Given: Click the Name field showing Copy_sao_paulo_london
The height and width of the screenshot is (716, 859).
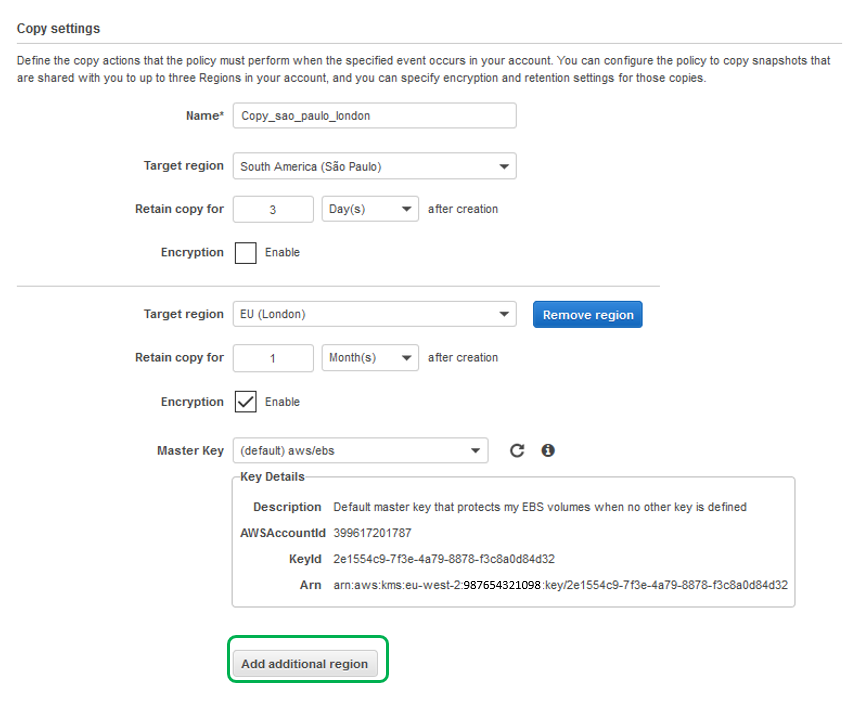Looking at the screenshot, I should pyautogui.click(x=374, y=115).
